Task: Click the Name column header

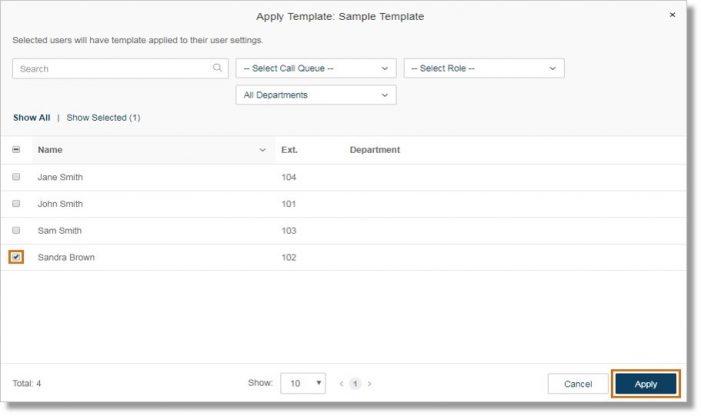Action: click(x=50, y=150)
